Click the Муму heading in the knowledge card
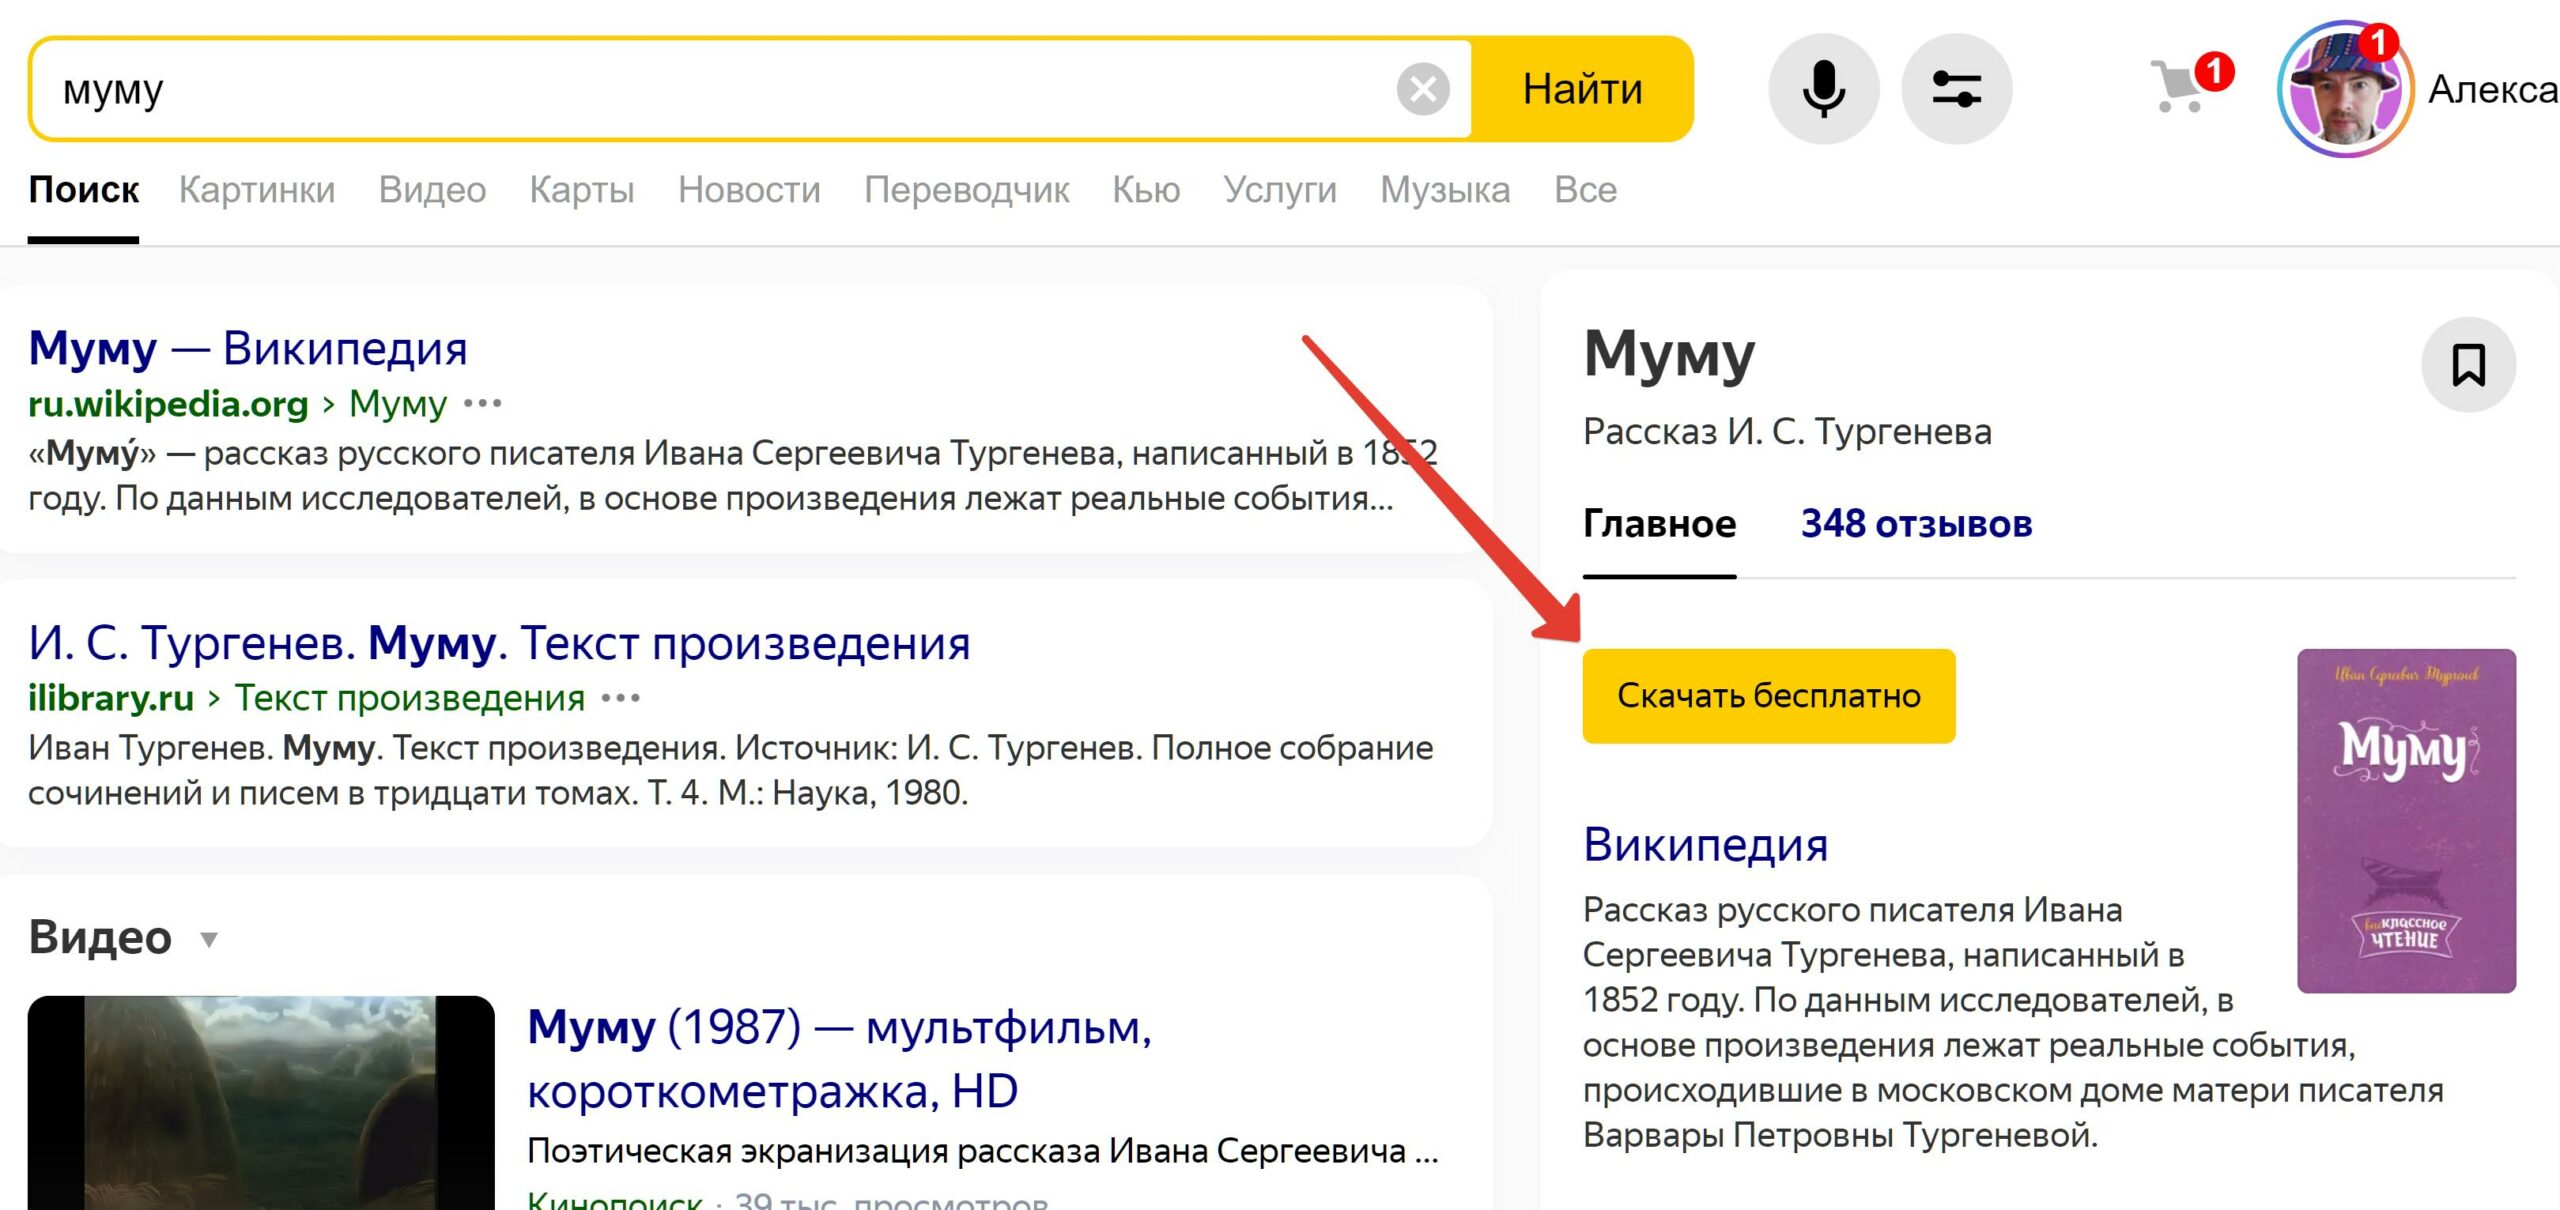Screen dimensions: 2560x1210 (x=1669, y=354)
